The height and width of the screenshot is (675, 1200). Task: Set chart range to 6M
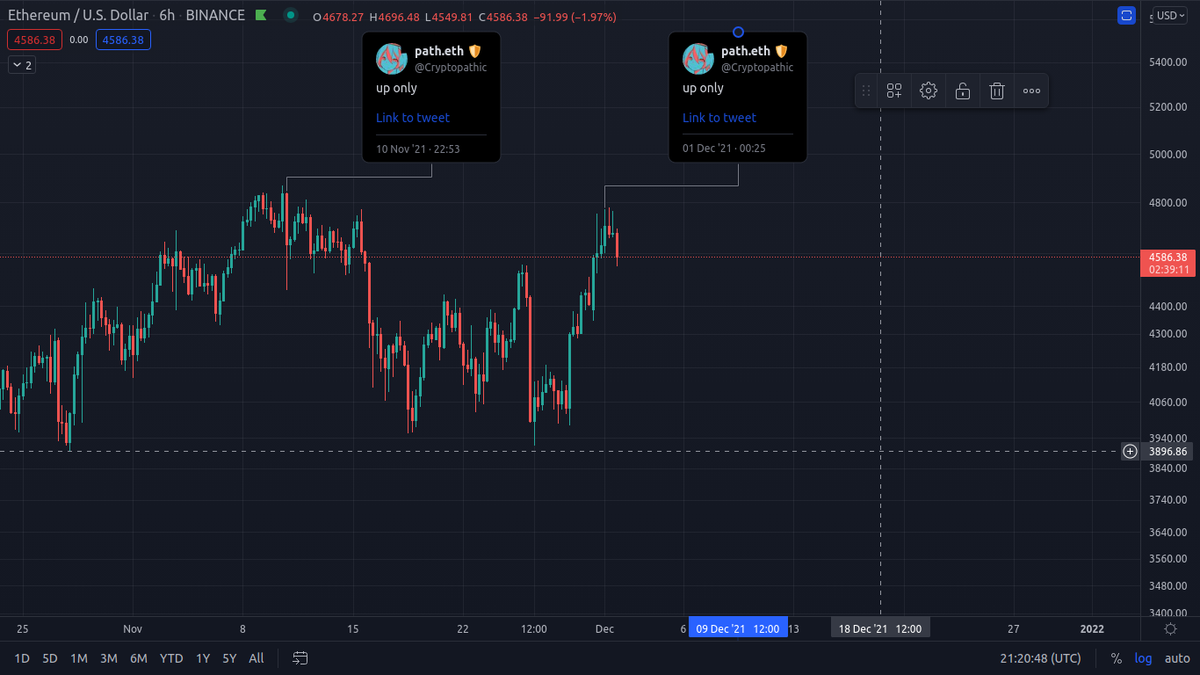pyautogui.click(x=139, y=658)
